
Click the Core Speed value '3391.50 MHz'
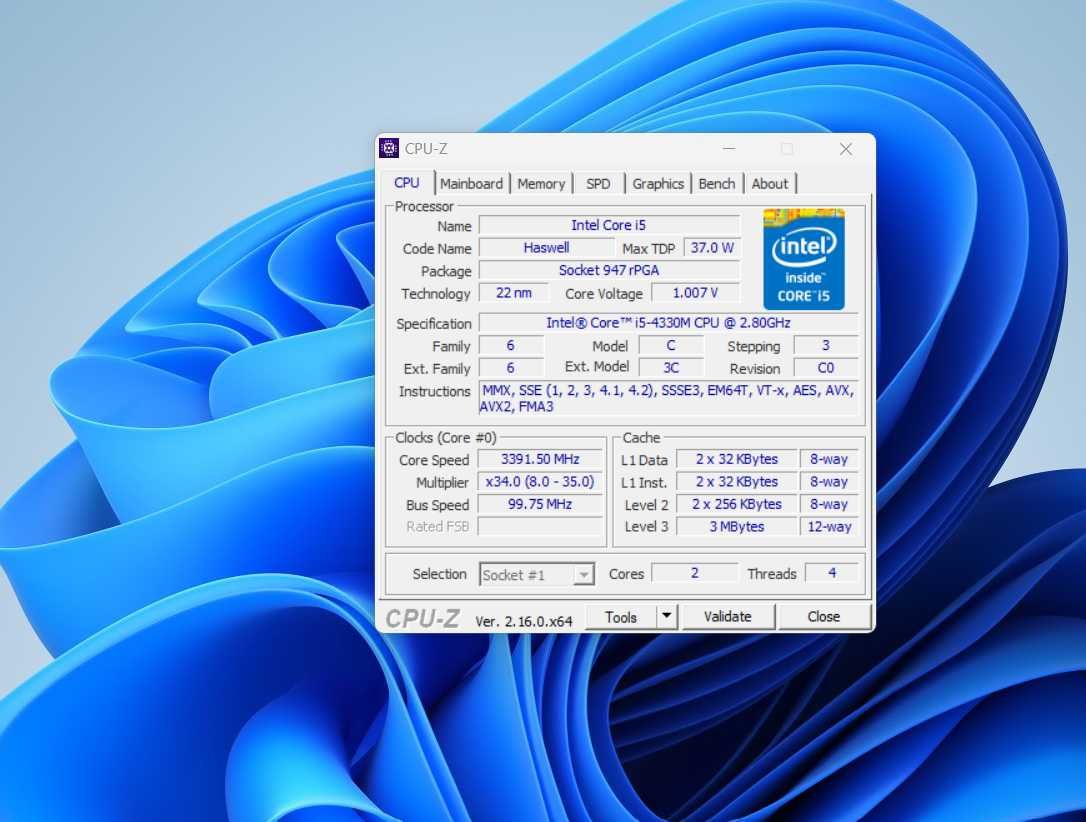coord(540,459)
